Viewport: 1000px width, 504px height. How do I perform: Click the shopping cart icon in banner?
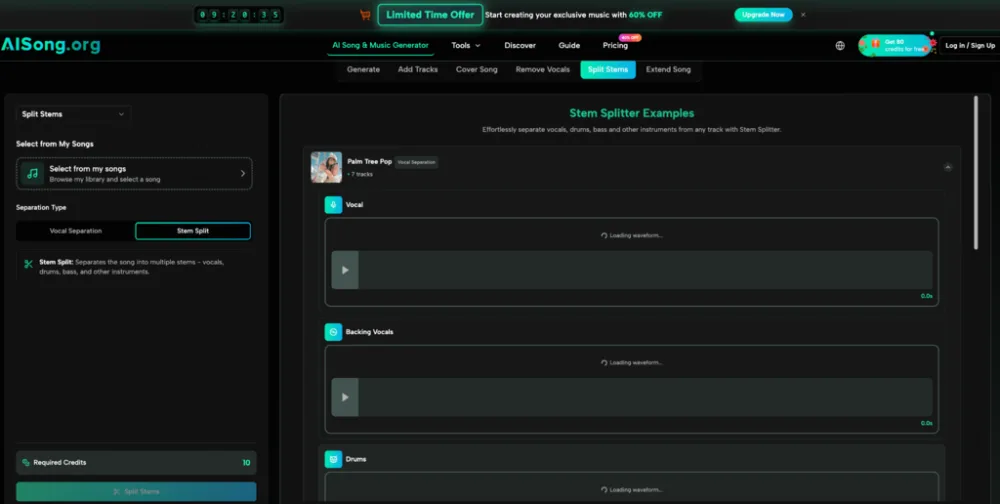[x=365, y=15]
